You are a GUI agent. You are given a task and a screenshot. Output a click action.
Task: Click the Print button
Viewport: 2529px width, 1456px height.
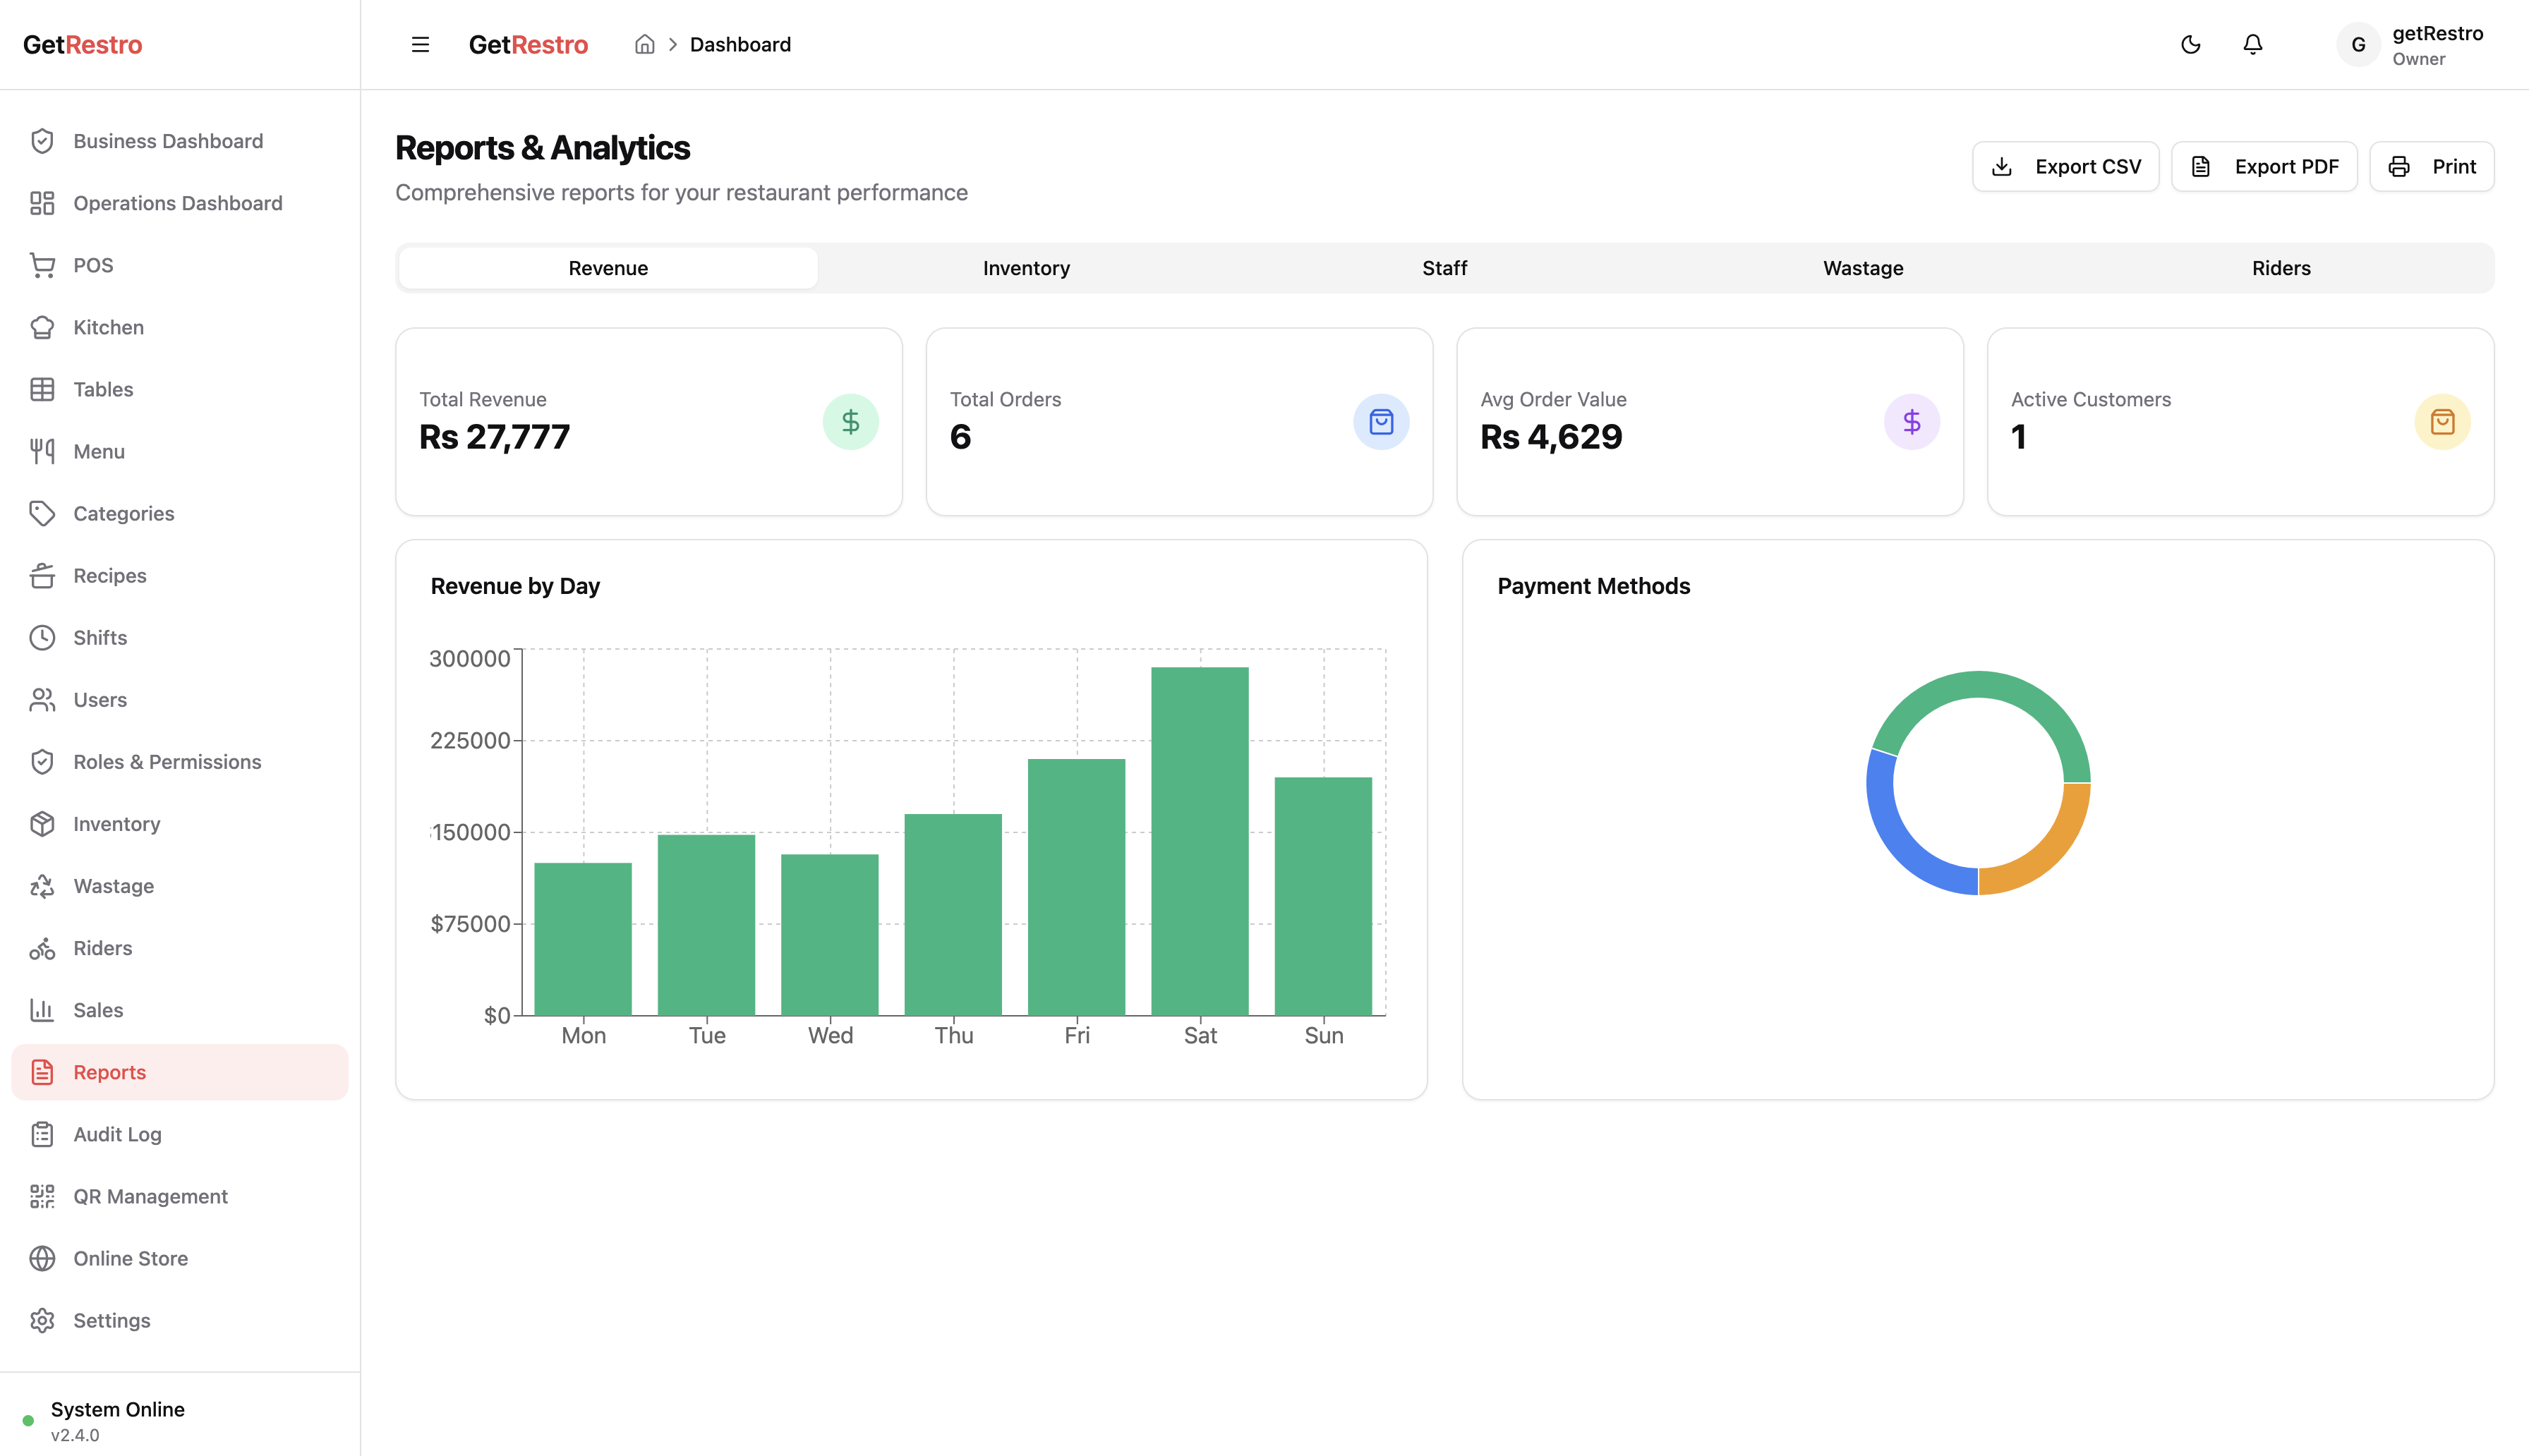coord(2432,166)
